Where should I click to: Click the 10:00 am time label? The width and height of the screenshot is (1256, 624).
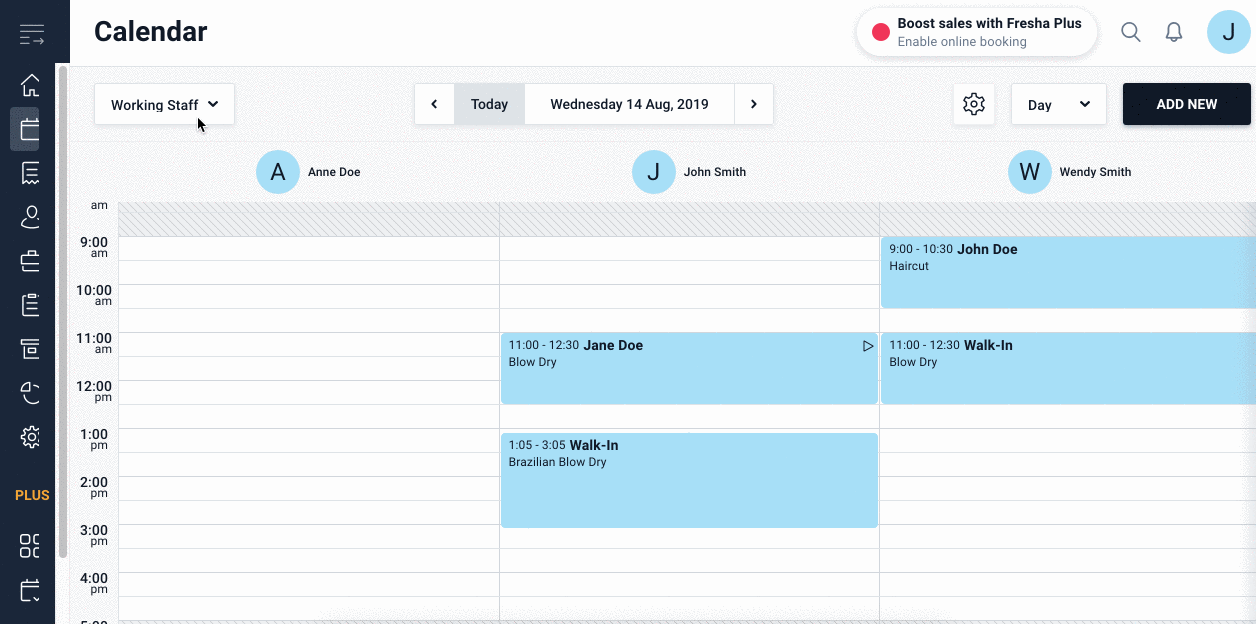[94, 295]
